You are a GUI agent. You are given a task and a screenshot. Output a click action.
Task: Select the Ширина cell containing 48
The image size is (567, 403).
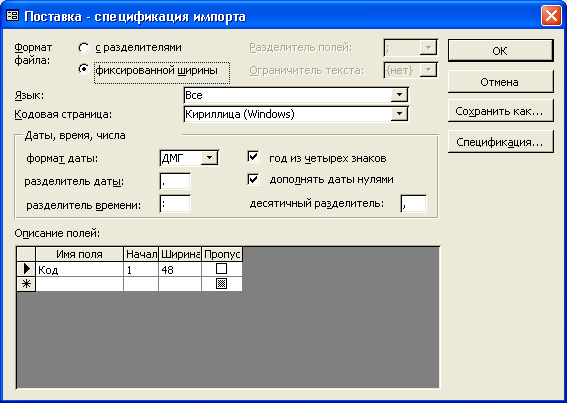(x=180, y=270)
